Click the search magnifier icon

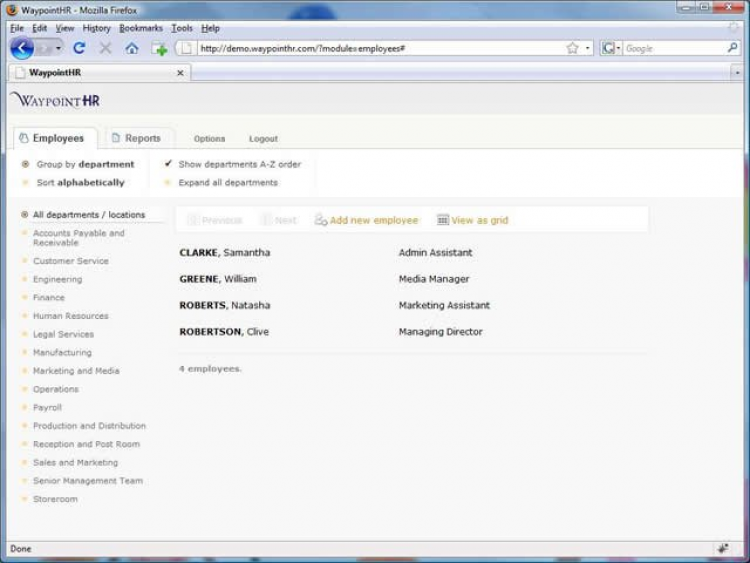[732, 48]
